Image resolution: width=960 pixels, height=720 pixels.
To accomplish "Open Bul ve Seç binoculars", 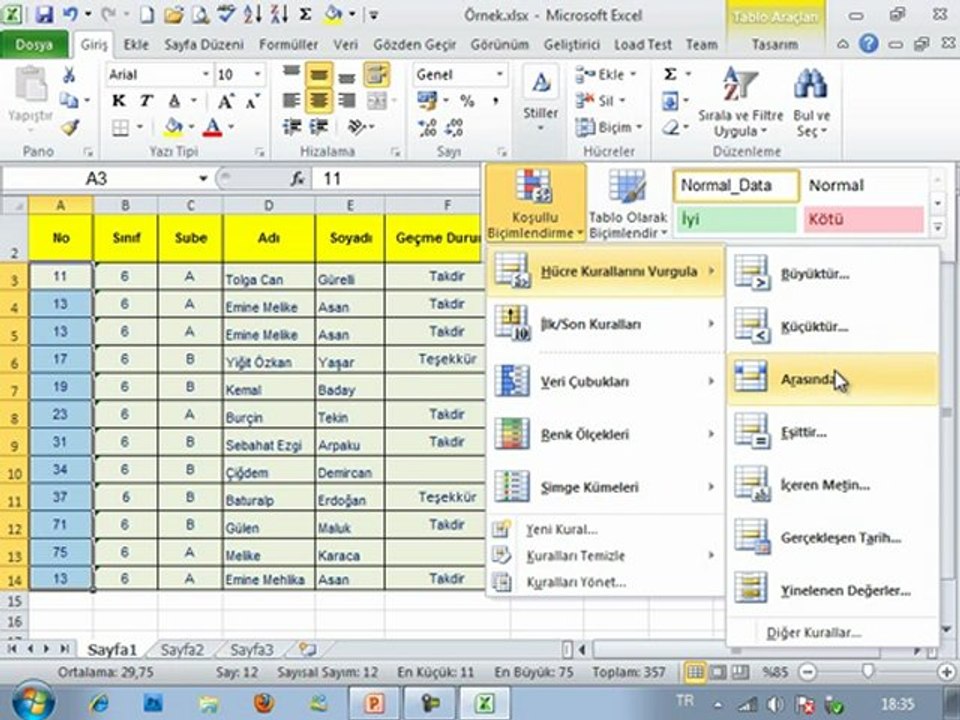I will [x=812, y=102].
